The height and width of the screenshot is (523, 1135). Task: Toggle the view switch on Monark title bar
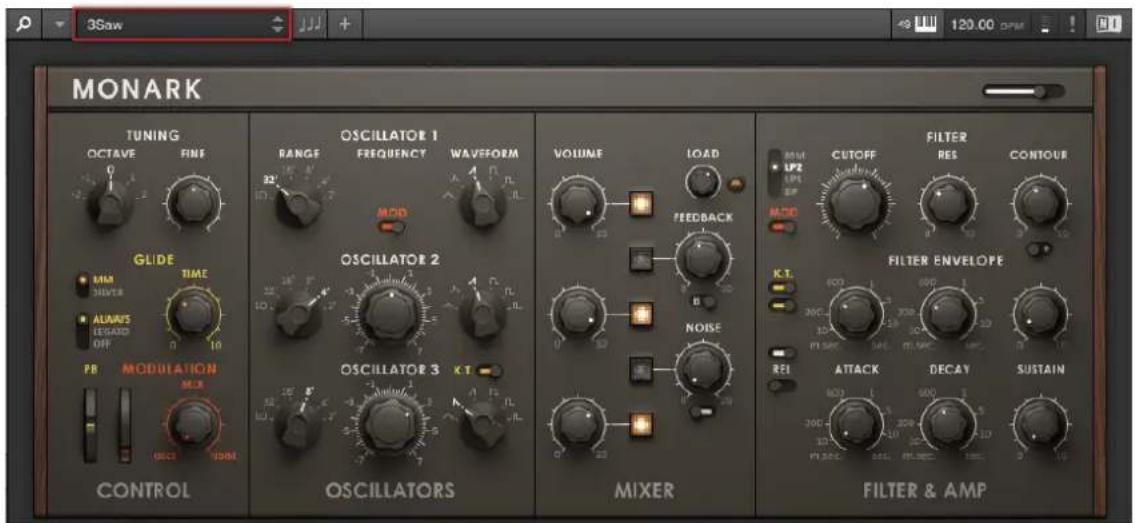pyautogui.click(x=1023, y=91)
